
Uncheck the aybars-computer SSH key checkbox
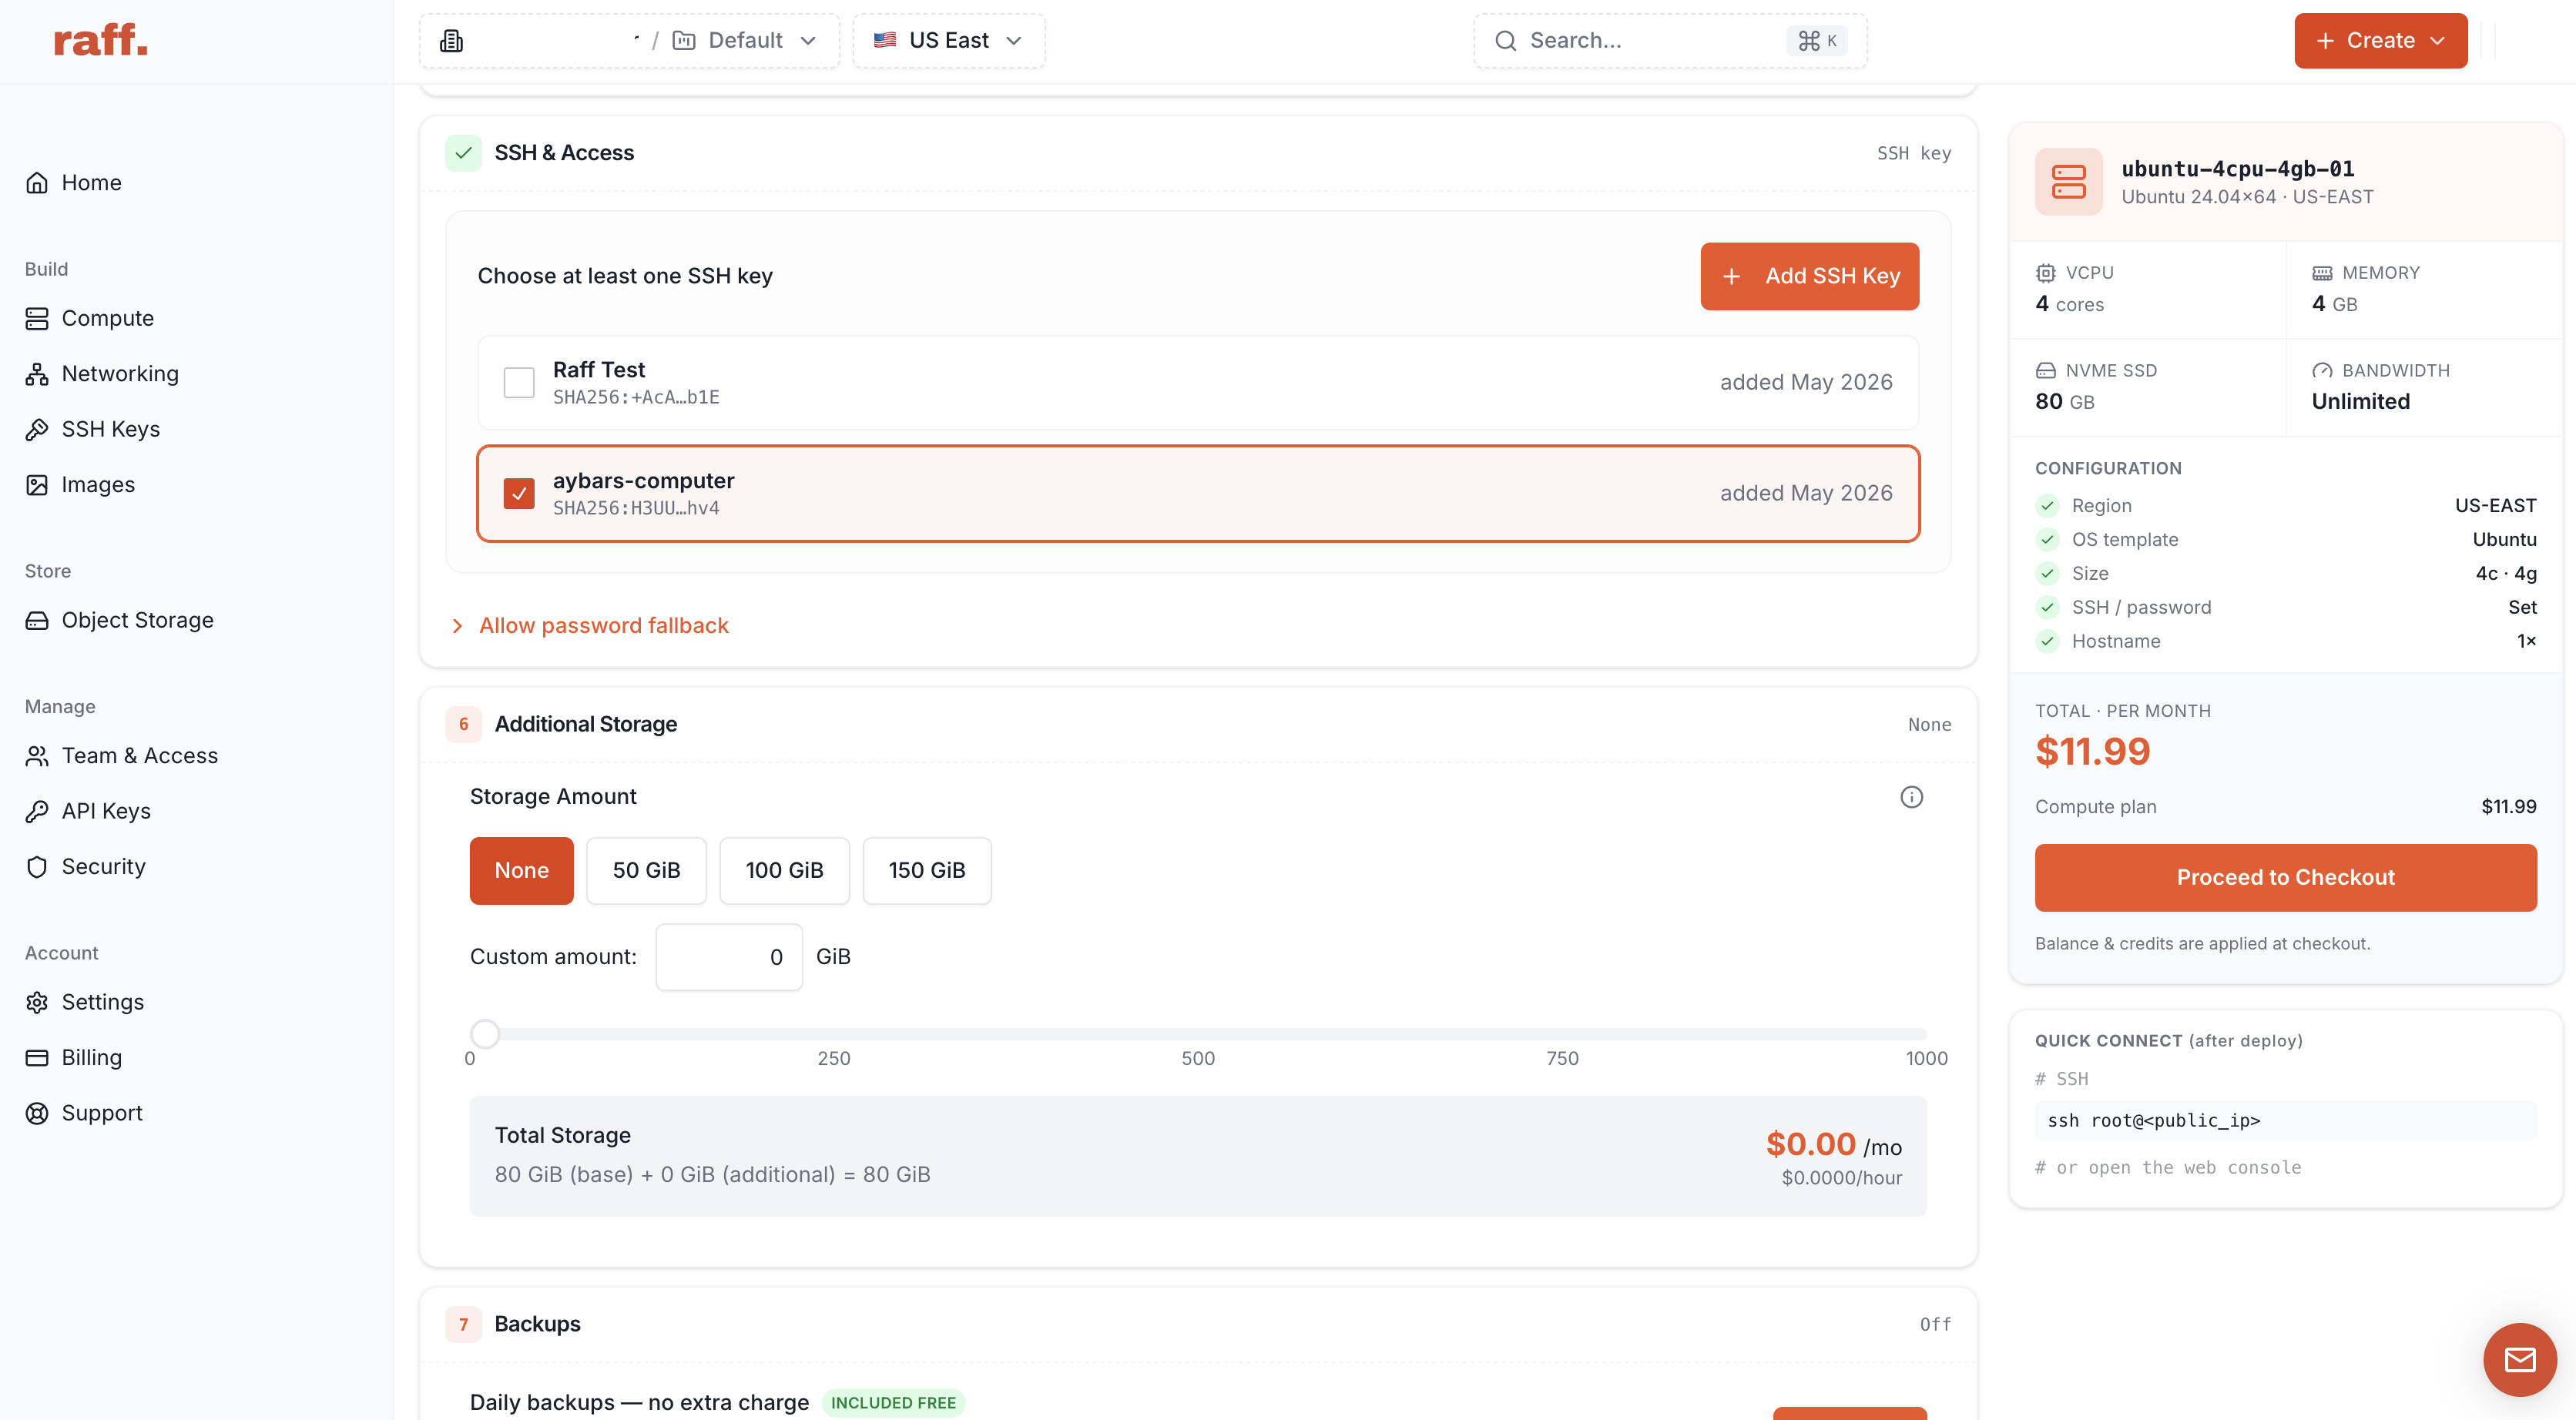click(519, 493)
